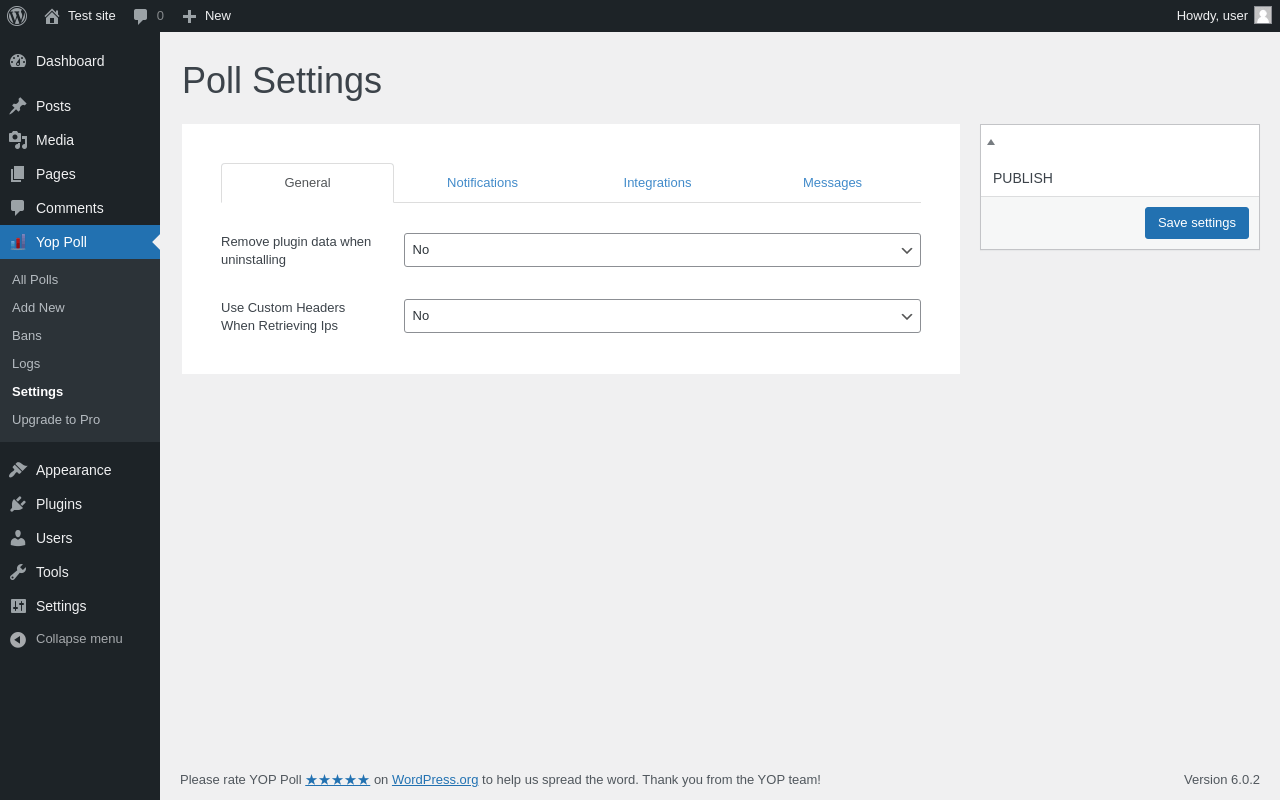Click the WordPress logo icon
Screen dimensions: 1280x800
[17, 16]
